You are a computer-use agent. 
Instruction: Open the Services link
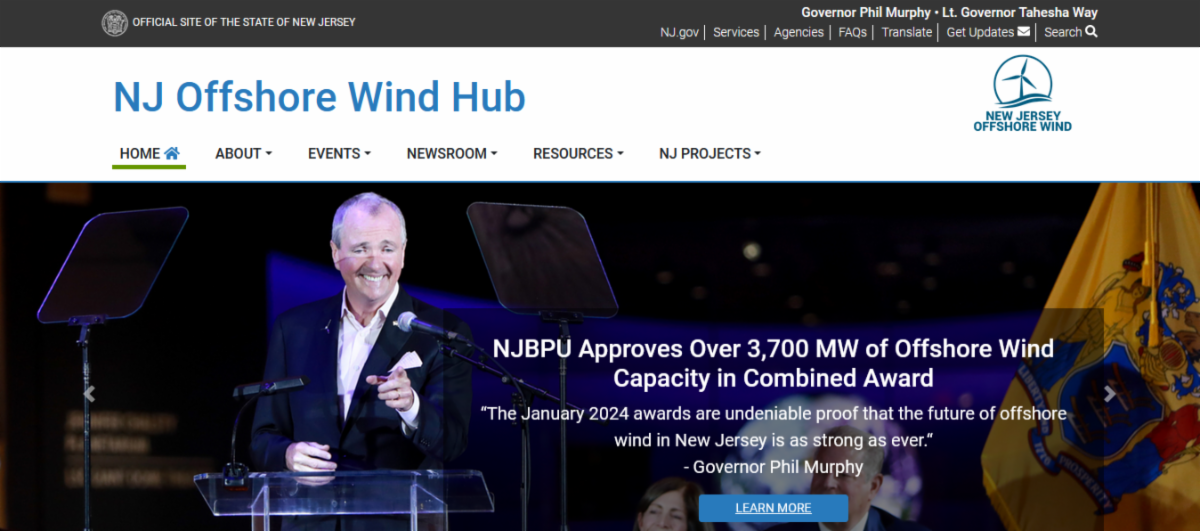tap(736, 32)
